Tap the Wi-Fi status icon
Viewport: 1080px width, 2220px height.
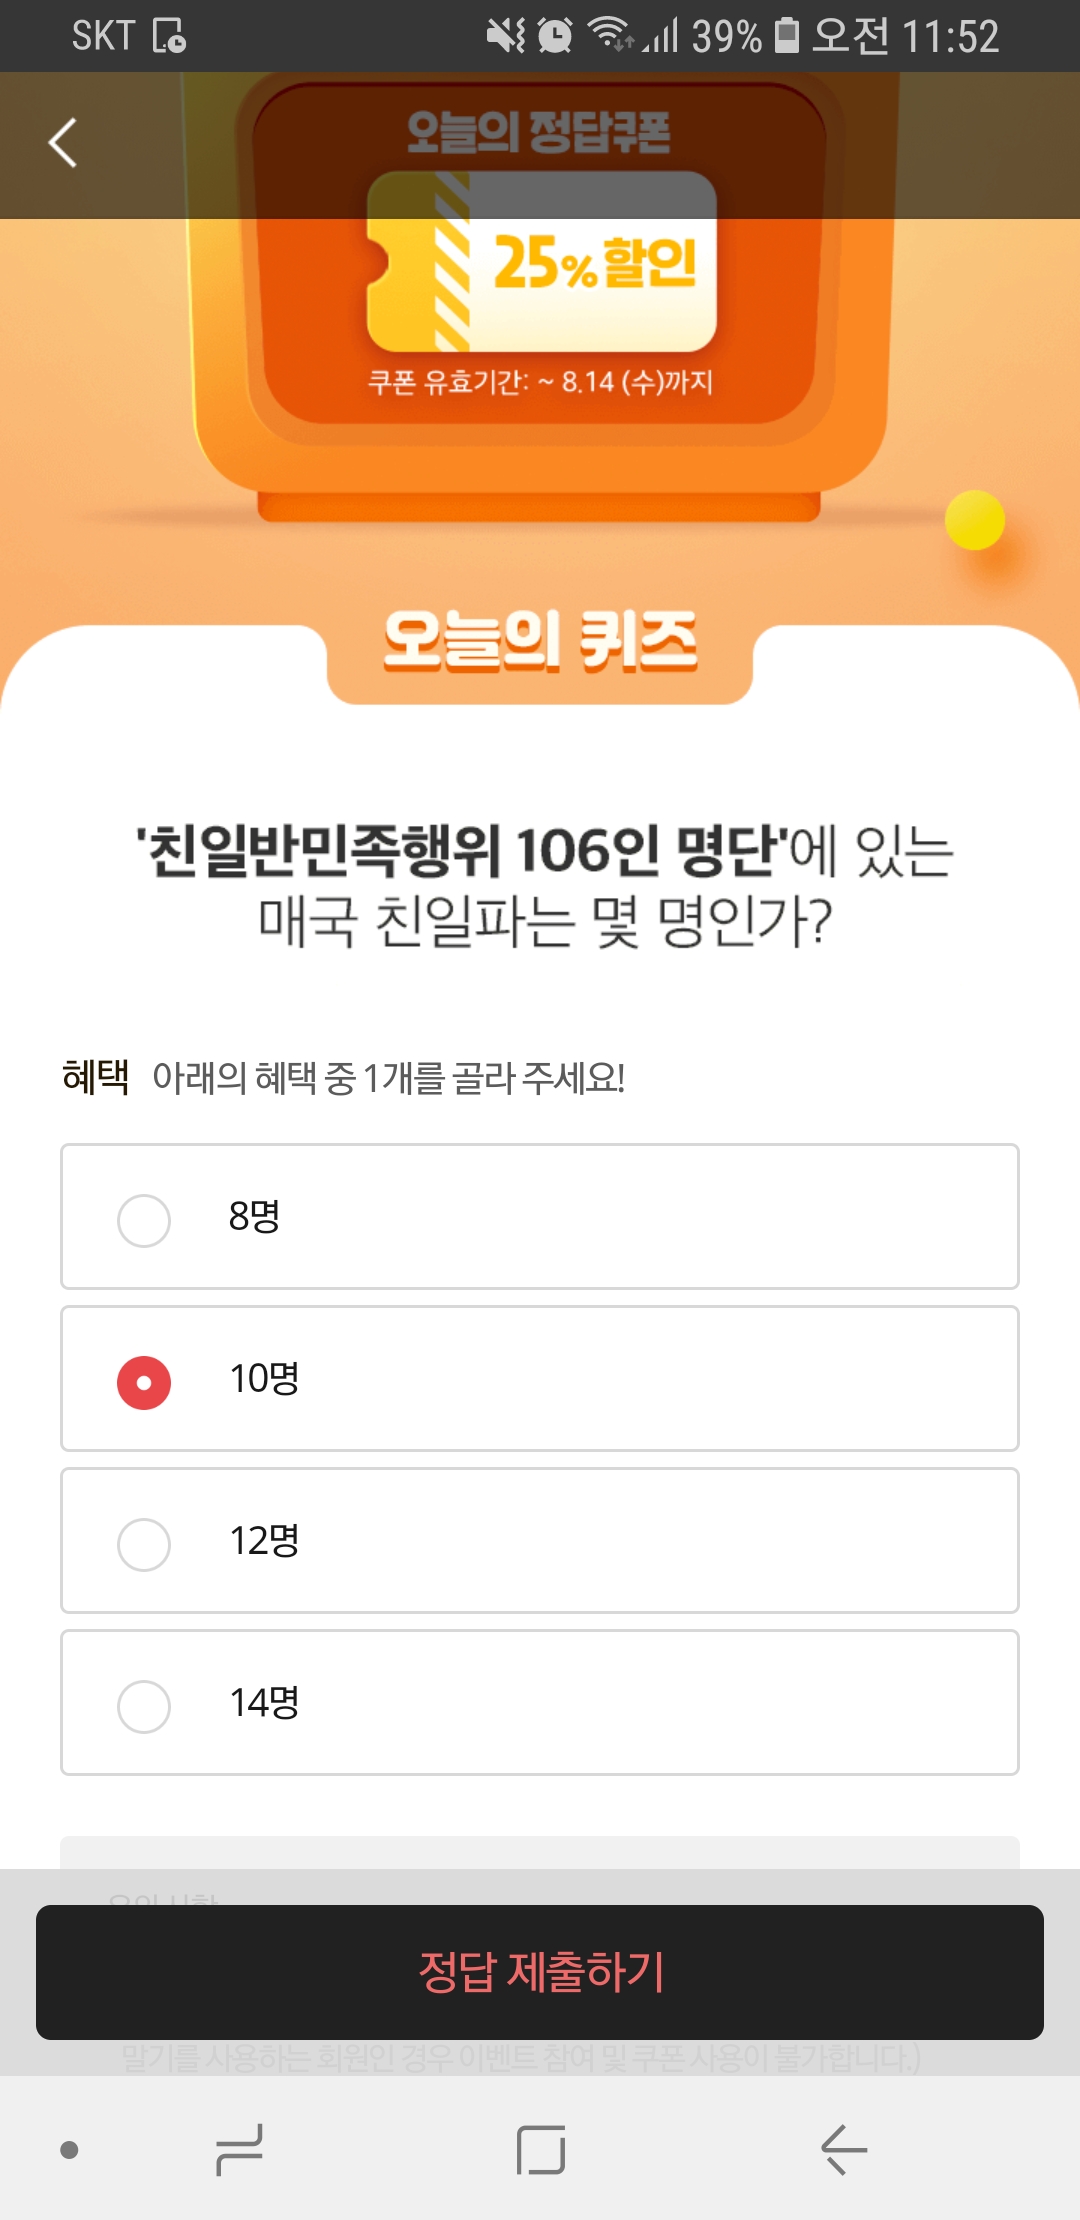(610, 34)
